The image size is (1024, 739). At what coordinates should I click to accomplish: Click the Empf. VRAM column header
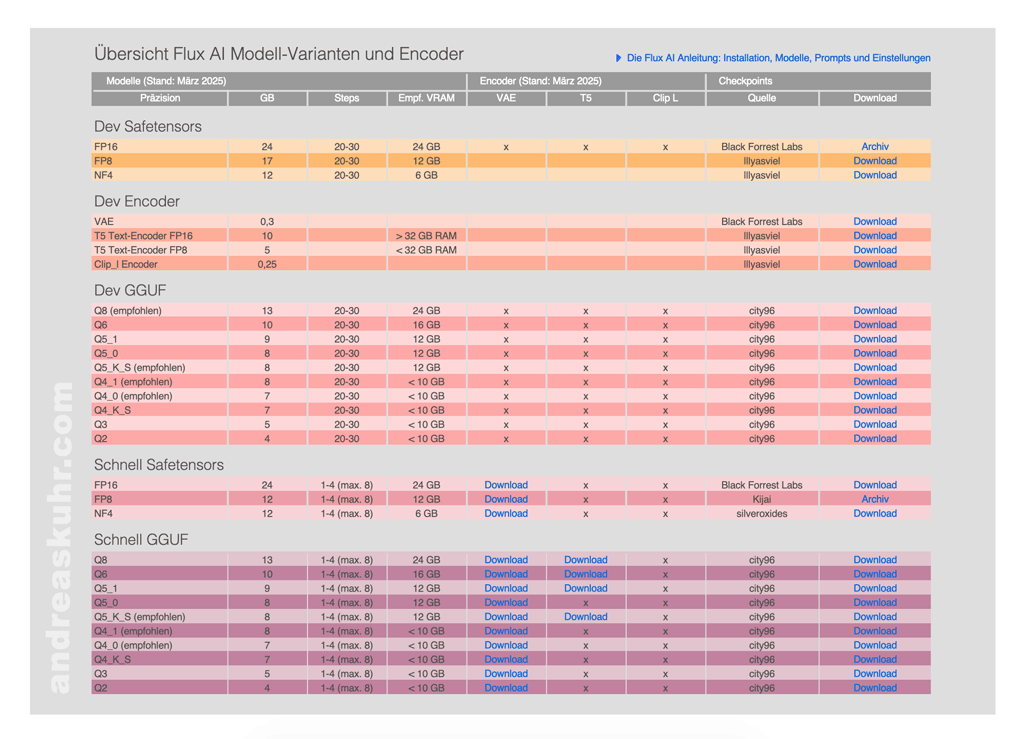(426, 99)
